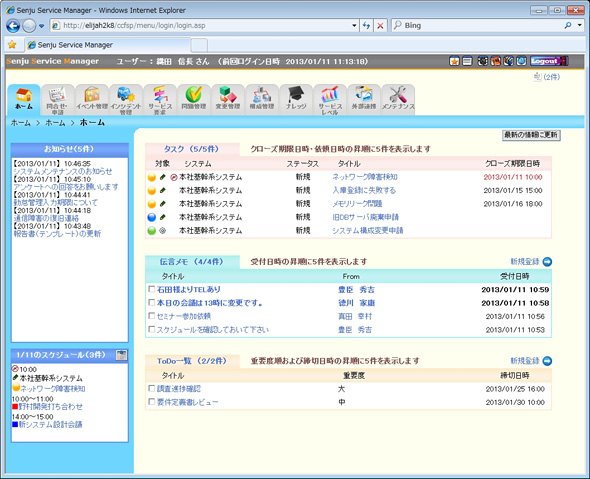Open the Bing search provider dropdown arrow
The height and width of the screenshot is (479, 590).
click(580, 25)
